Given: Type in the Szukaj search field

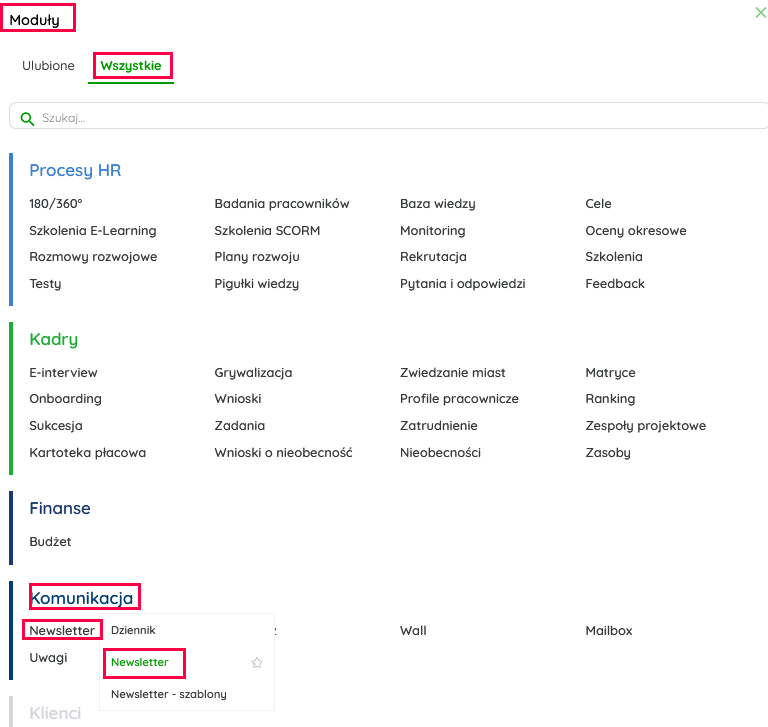Looking at the screenshot, I should [400, 118].
